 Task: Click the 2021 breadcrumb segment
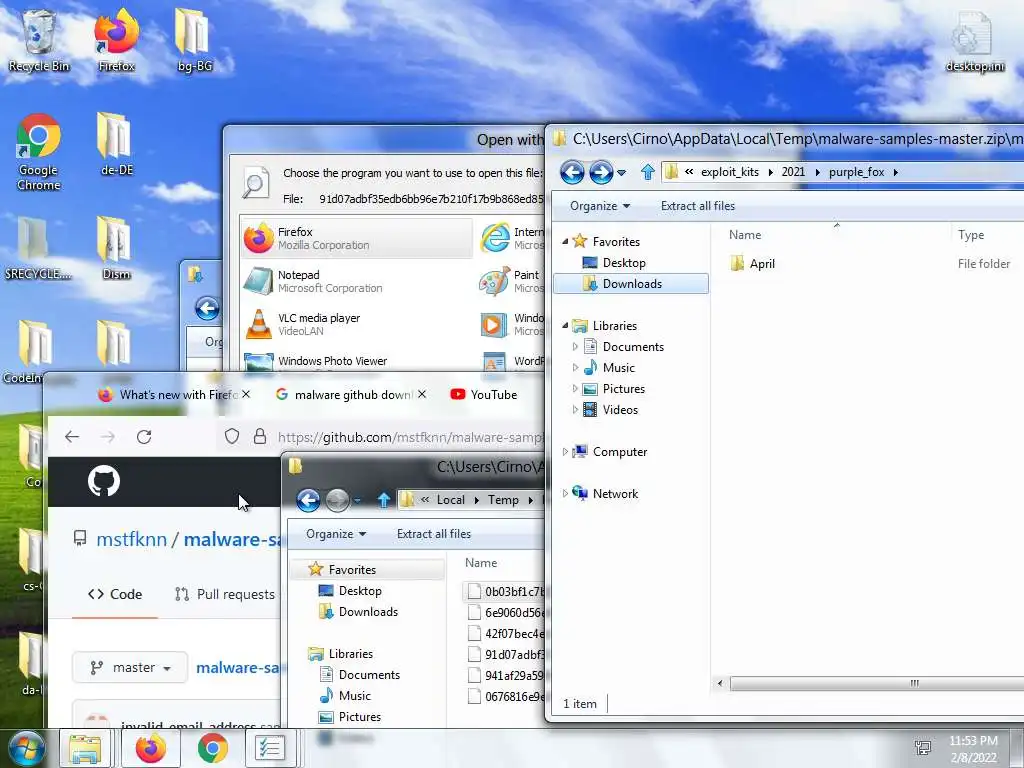click(x=793, y=172)
